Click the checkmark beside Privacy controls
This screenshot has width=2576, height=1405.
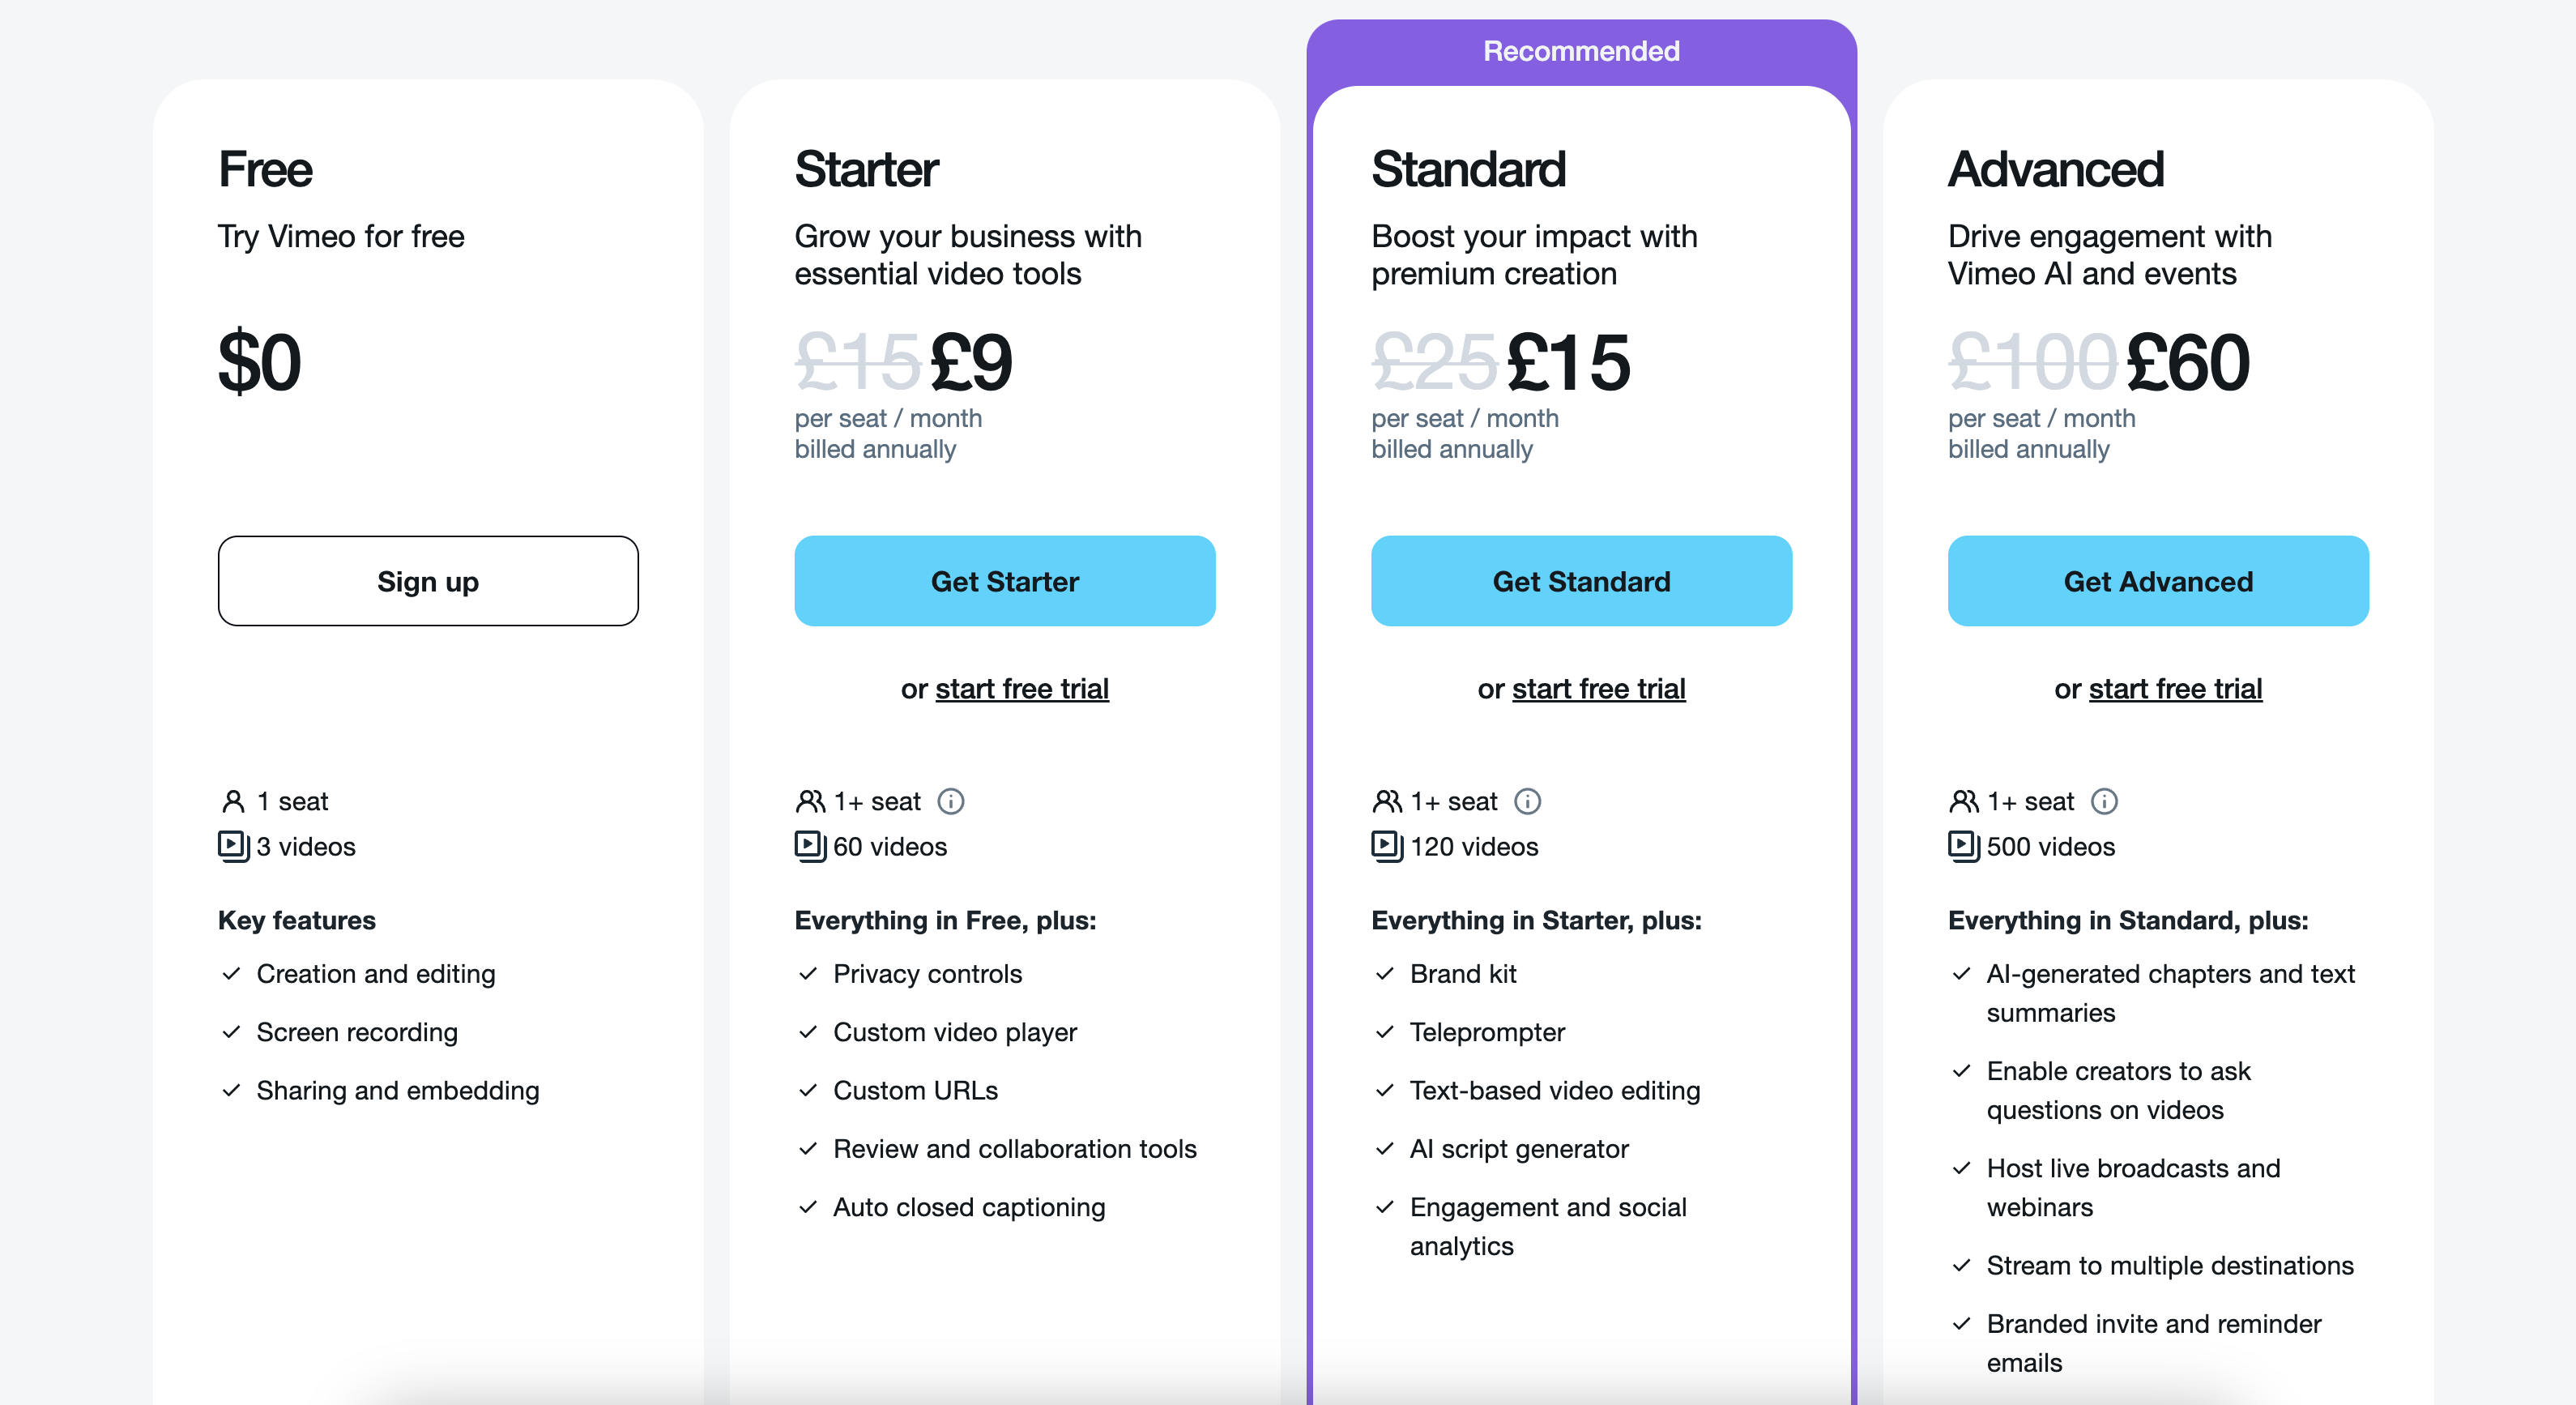(808, 974)
